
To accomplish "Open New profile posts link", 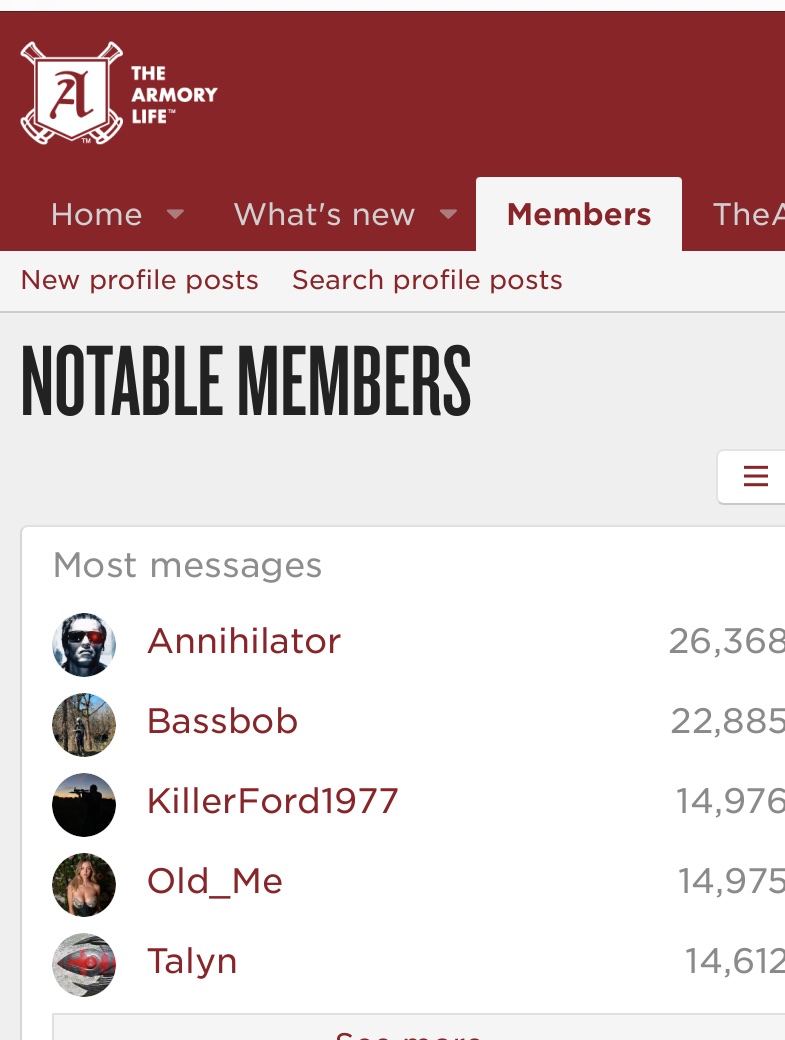I will (x=140, y=280).
